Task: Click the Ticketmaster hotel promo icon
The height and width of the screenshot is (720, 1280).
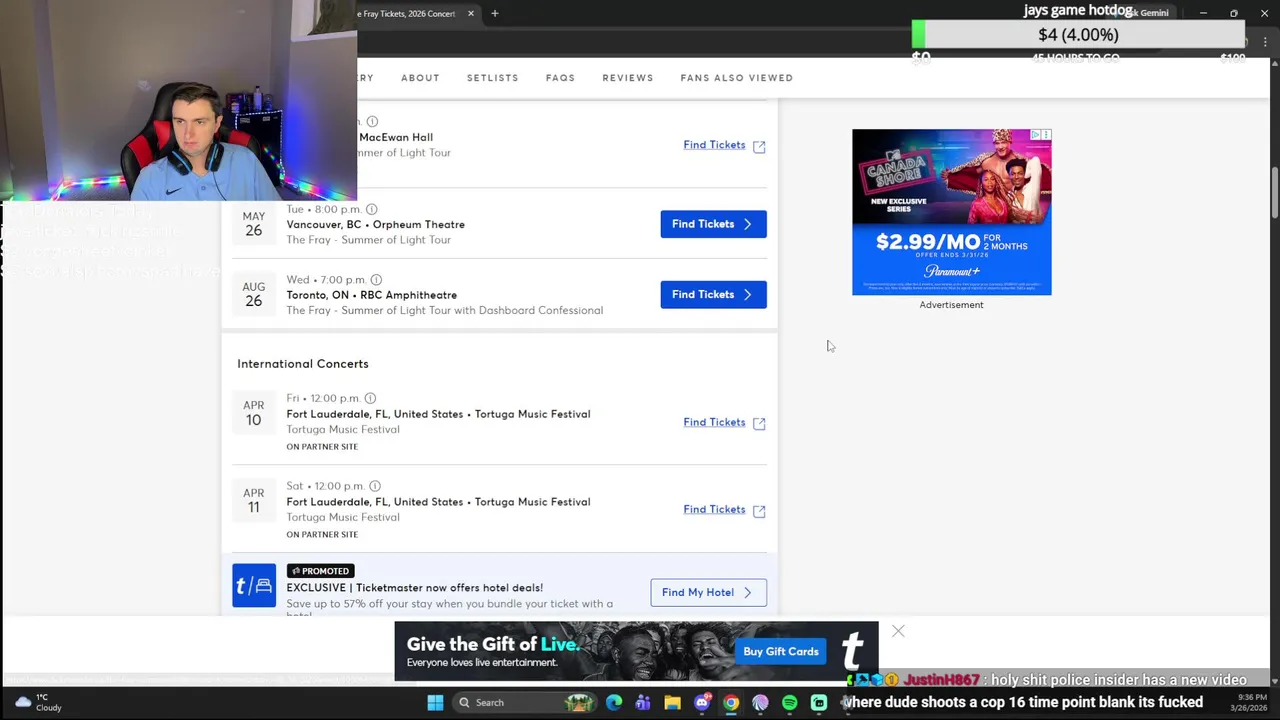Action: coord(254,586)
